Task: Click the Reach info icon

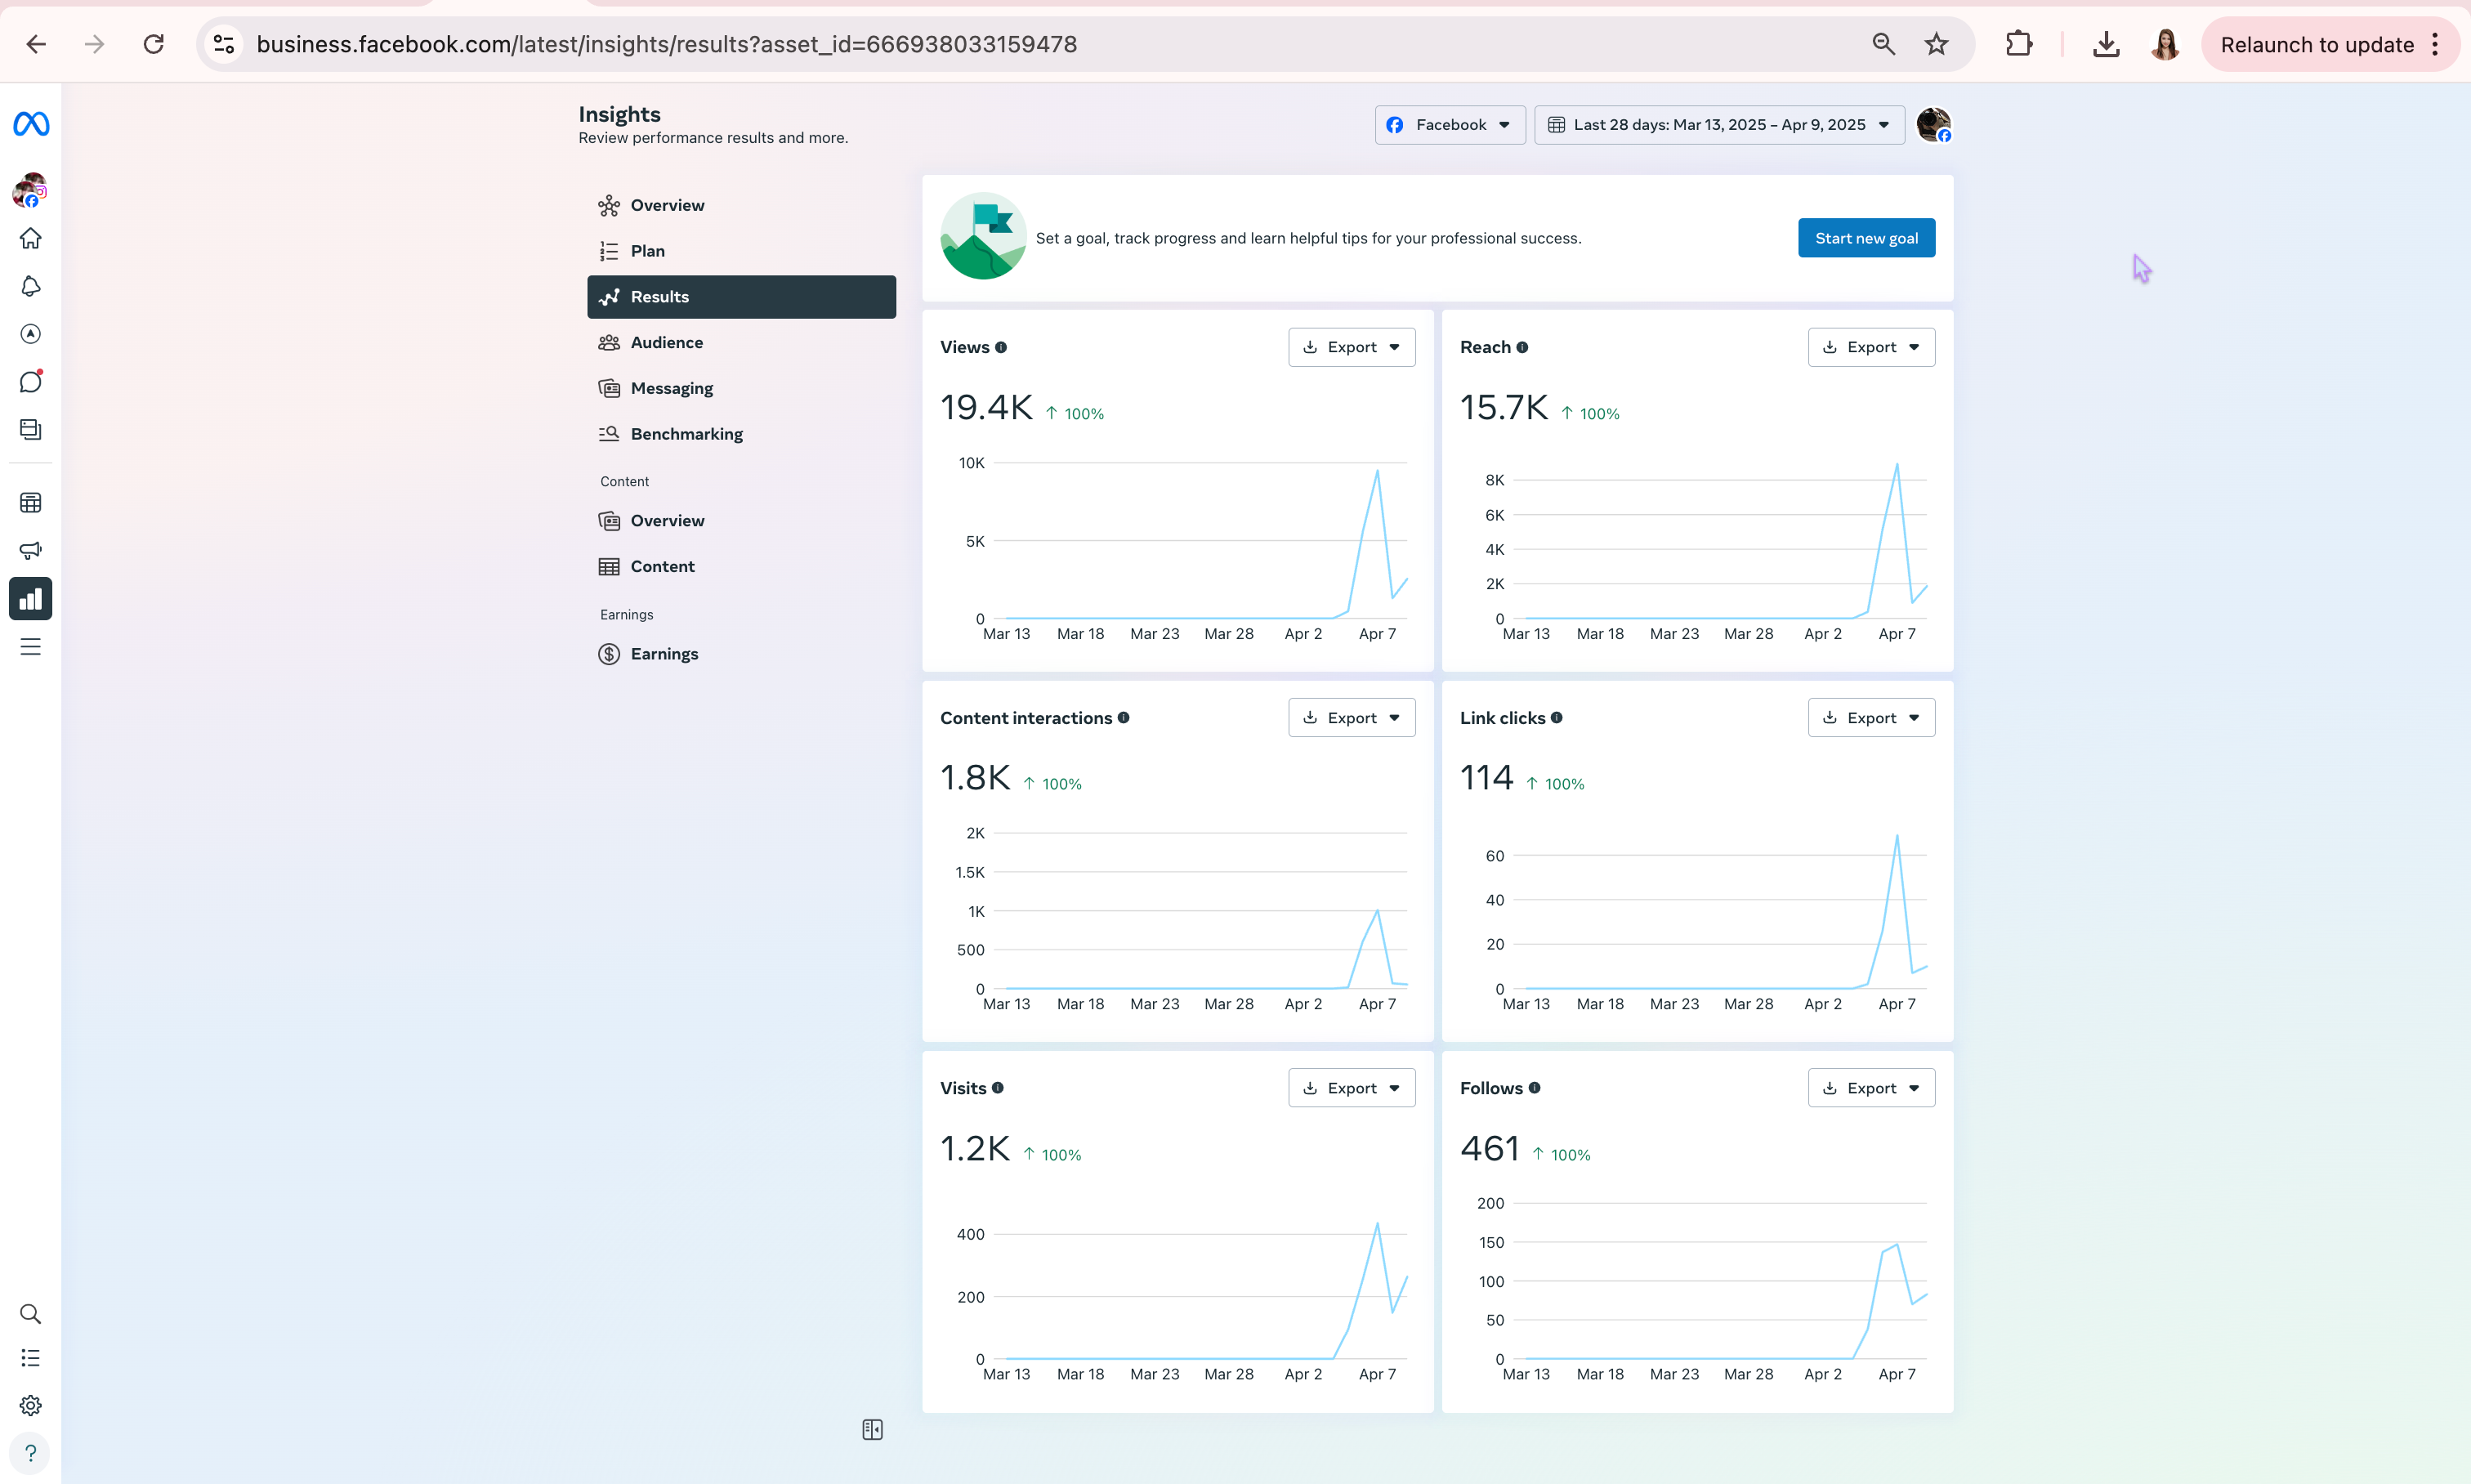Action: coord(1522,347)
